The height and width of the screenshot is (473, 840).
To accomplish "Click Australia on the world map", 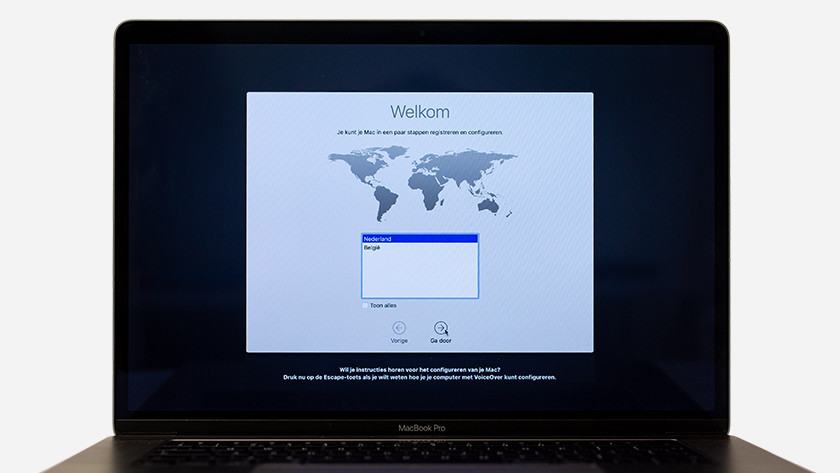I will pos(488,205).
